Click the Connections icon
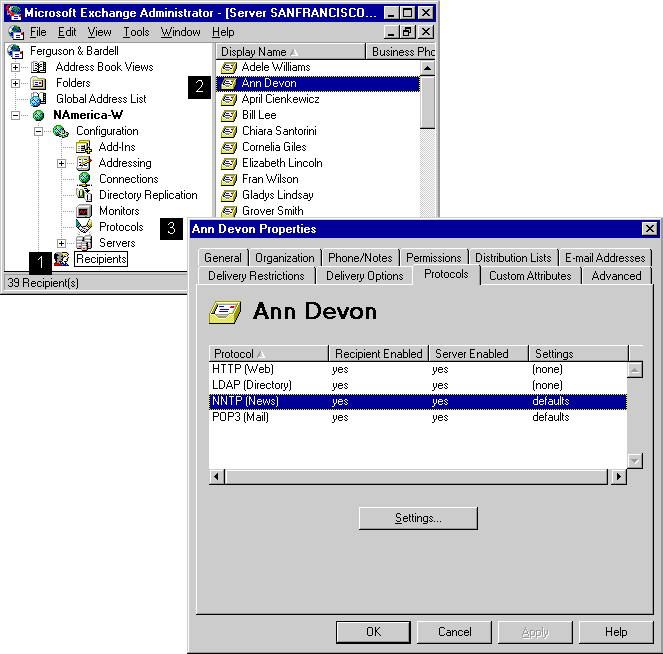 84,179
